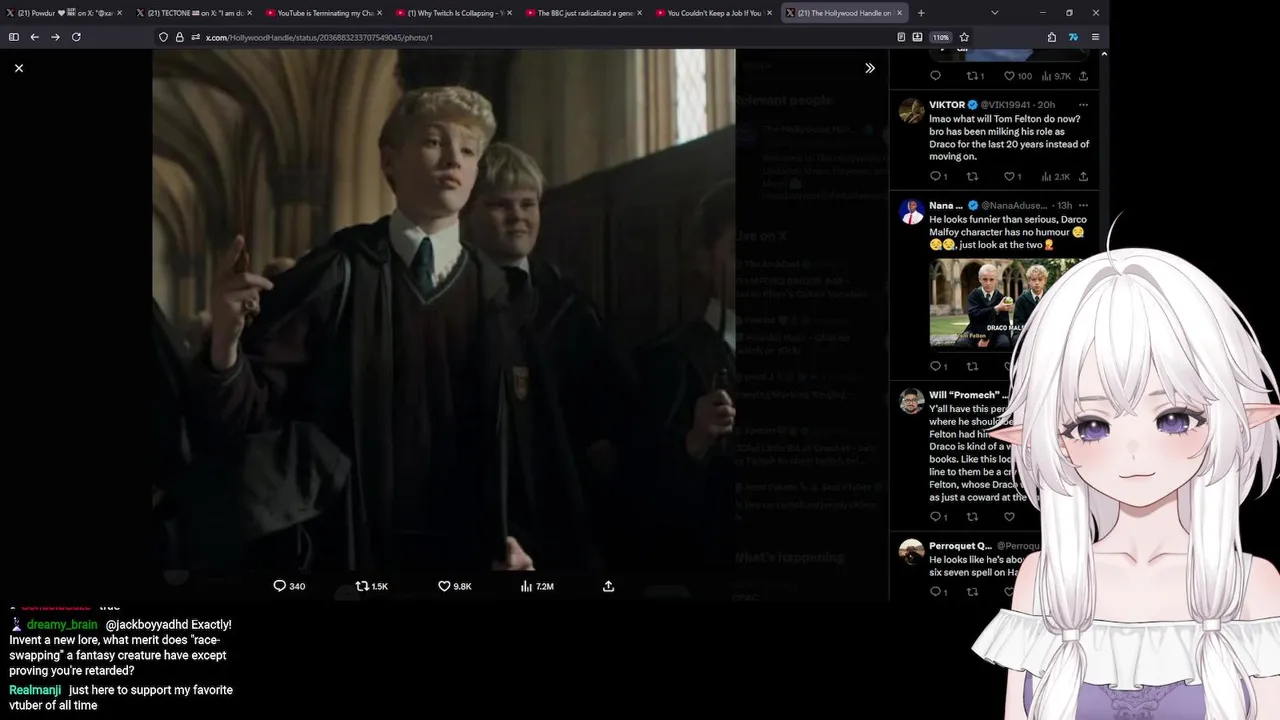Reply to VIKTOR's comment
1280x720 pixels.
tap(937, 177)
